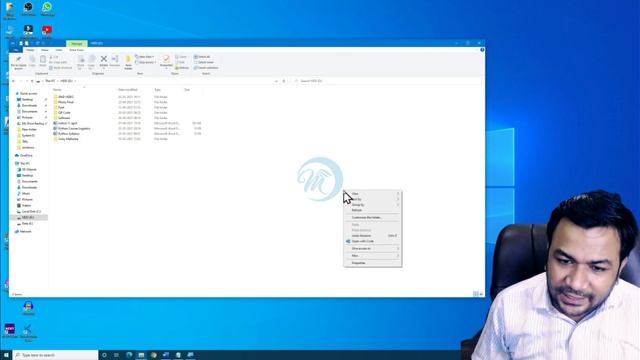Open the View submenu in context menu
640x360 pixels.
pyautogui.click(x=373, y=193)
